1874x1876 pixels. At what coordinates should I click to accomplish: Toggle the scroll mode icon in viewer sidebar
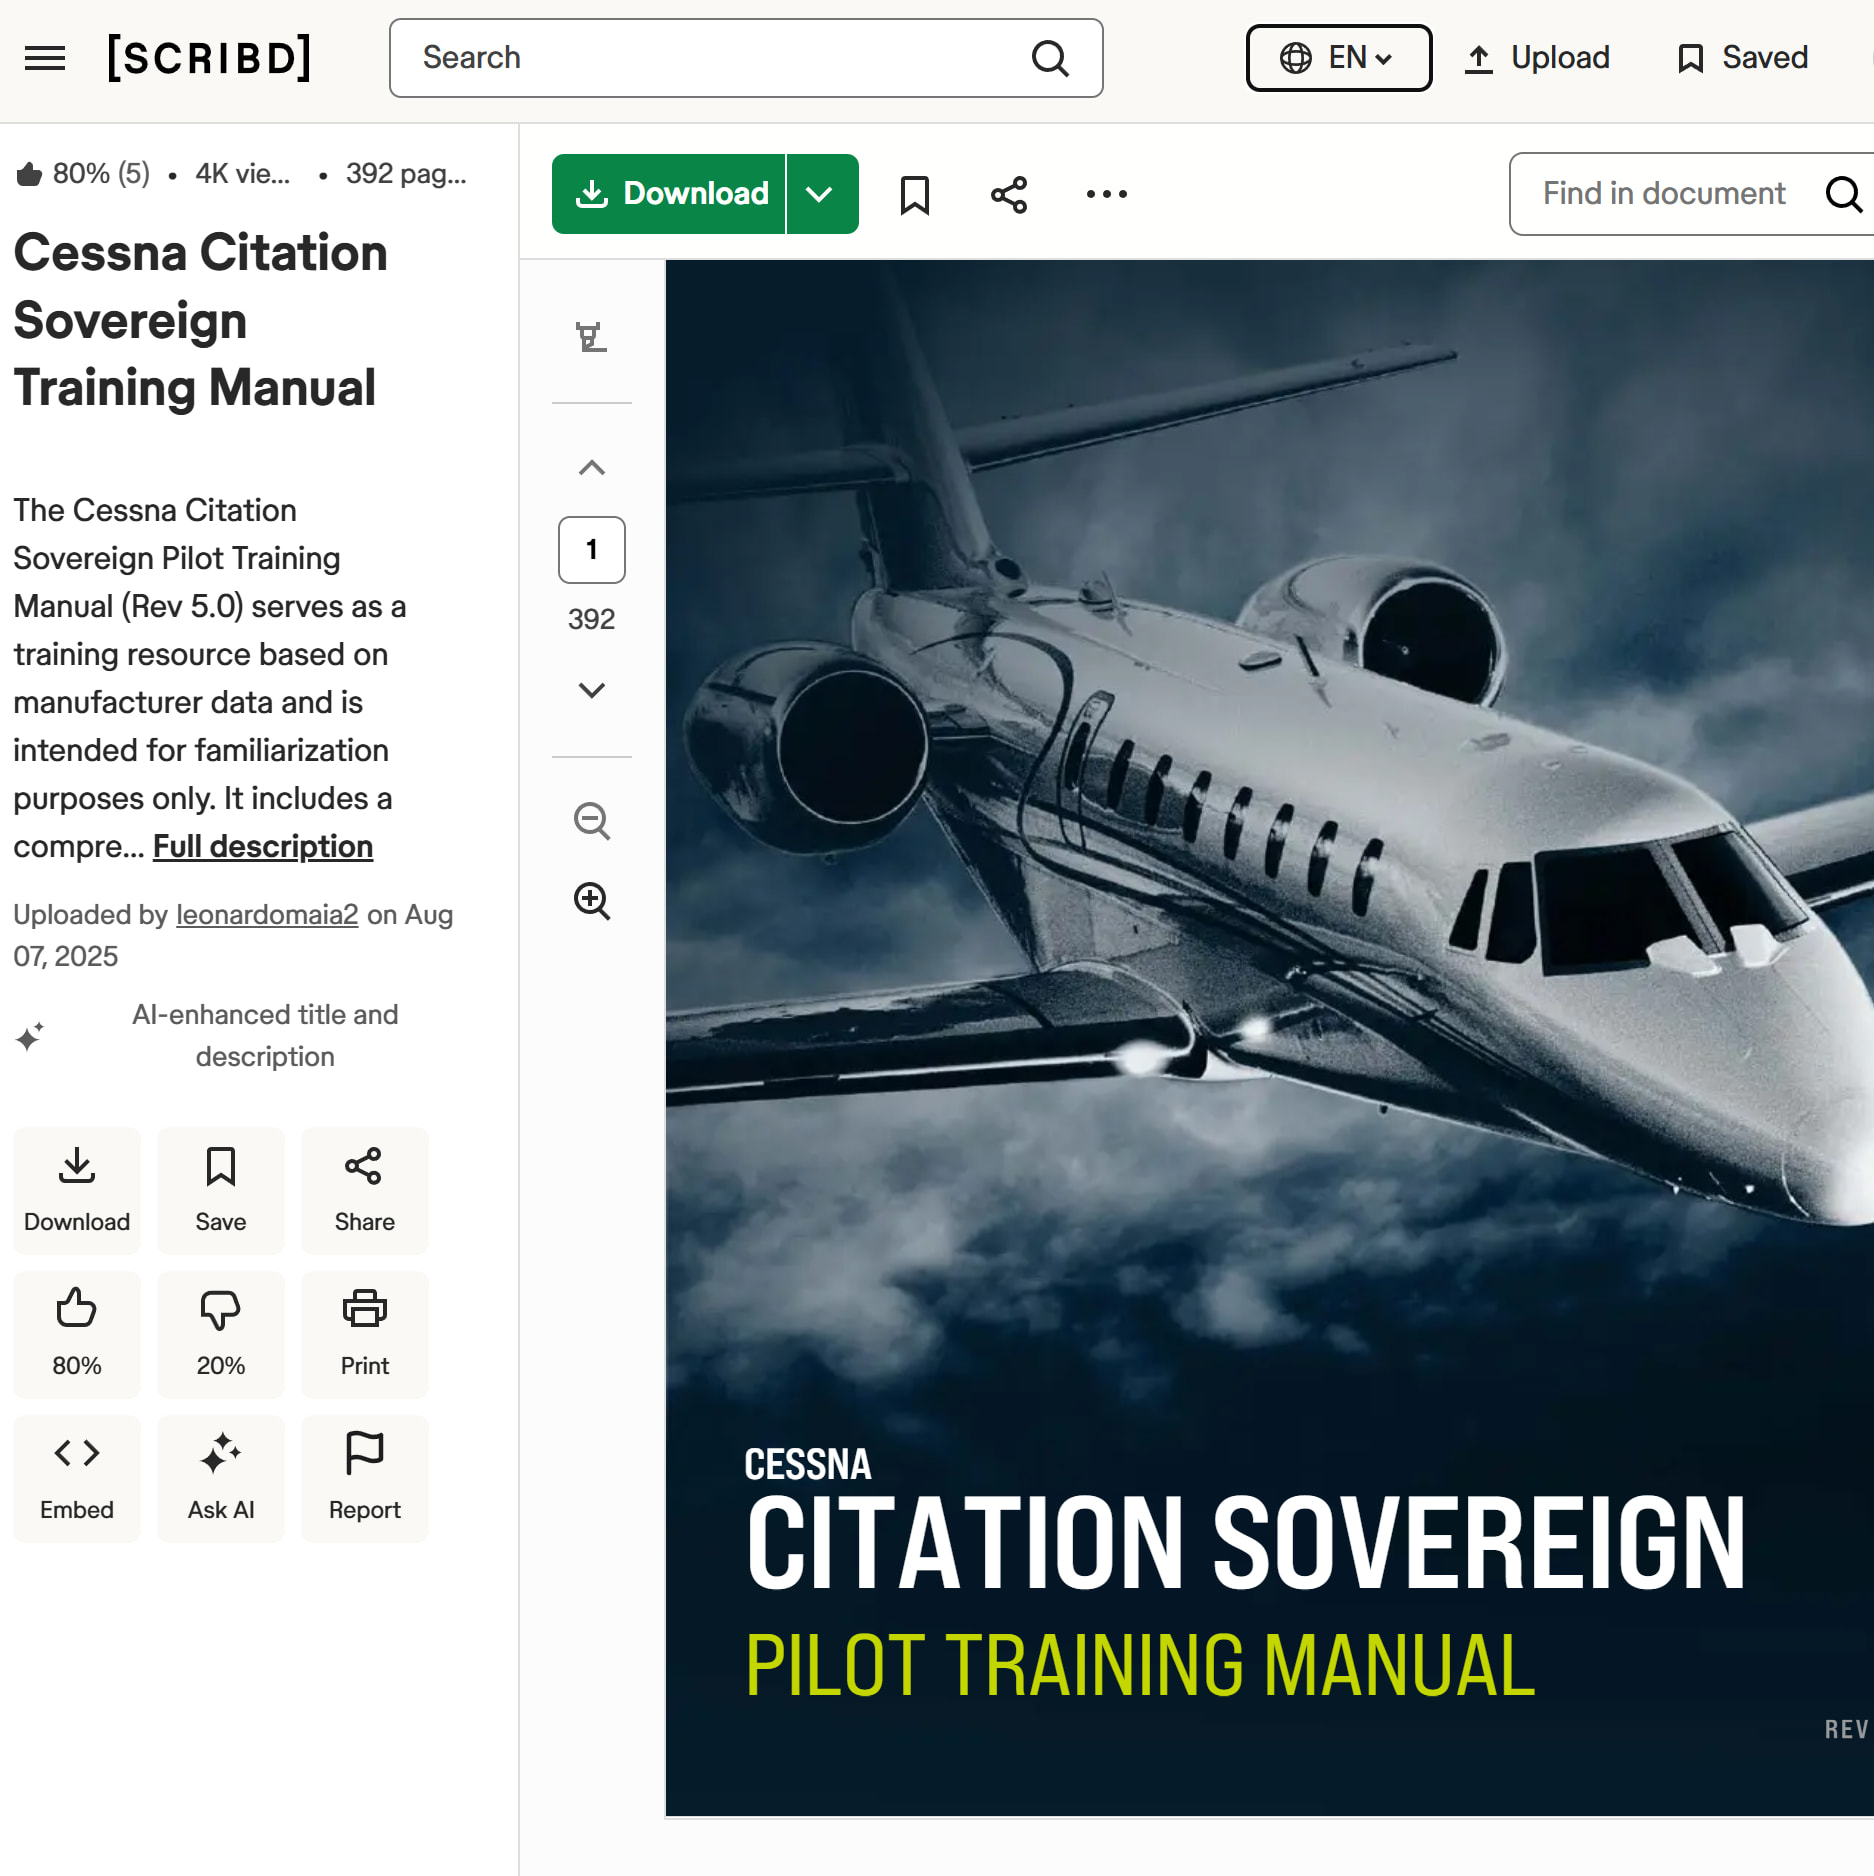591,337
